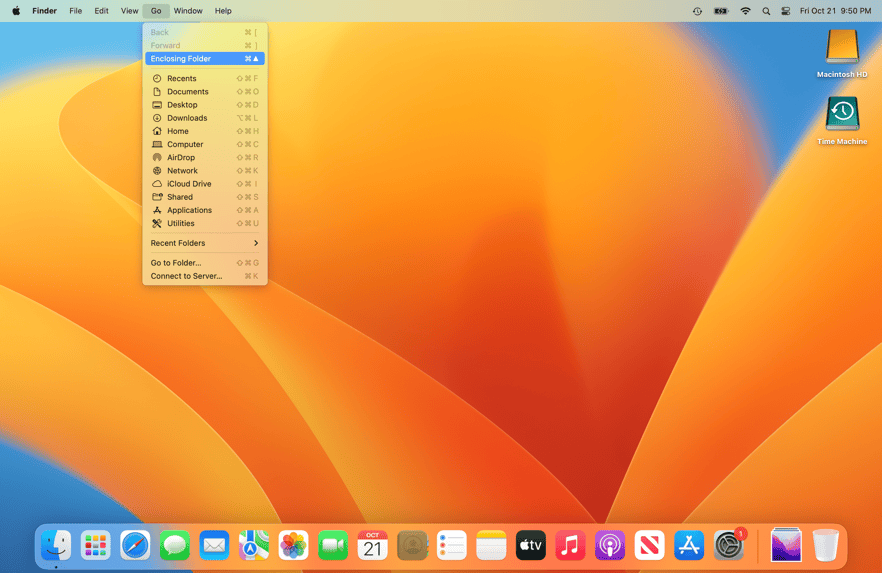Screen dimensions: 882x573
Task: Click the date and time display
Action: (835, 11)
